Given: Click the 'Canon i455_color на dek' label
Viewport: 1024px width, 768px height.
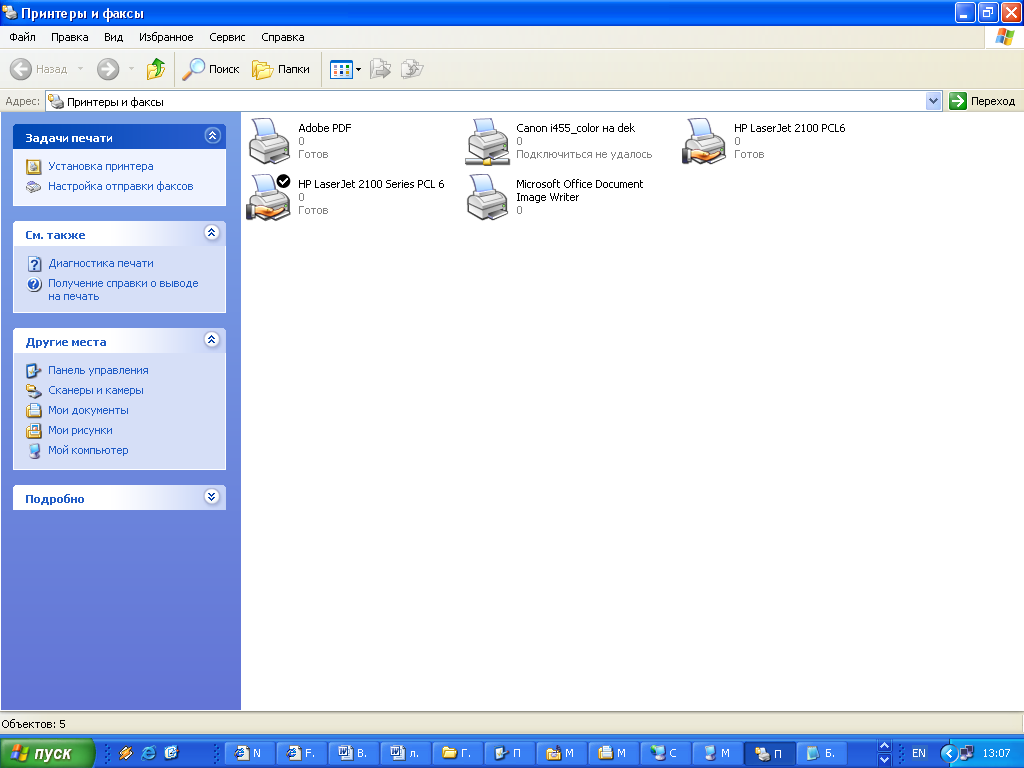Looking at the screenshot, I should click(575, 128).
